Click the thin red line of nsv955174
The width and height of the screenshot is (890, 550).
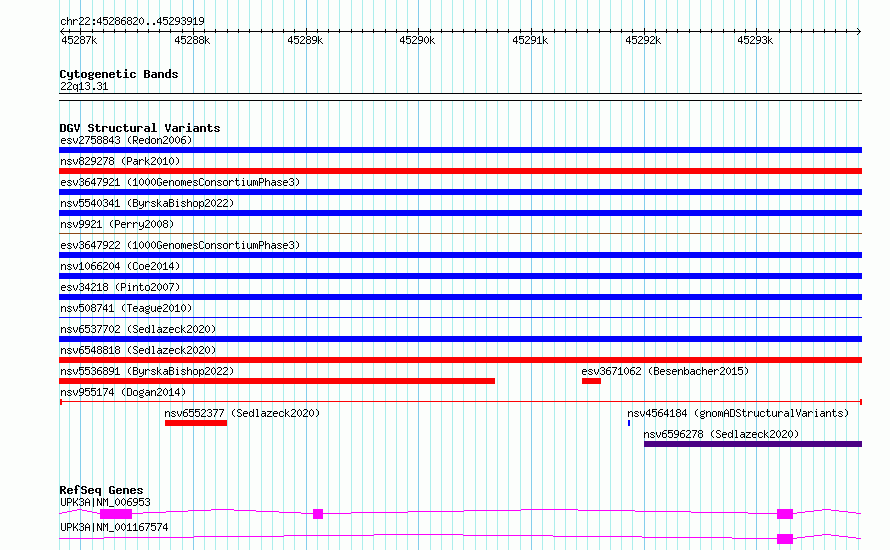point(460,402)
